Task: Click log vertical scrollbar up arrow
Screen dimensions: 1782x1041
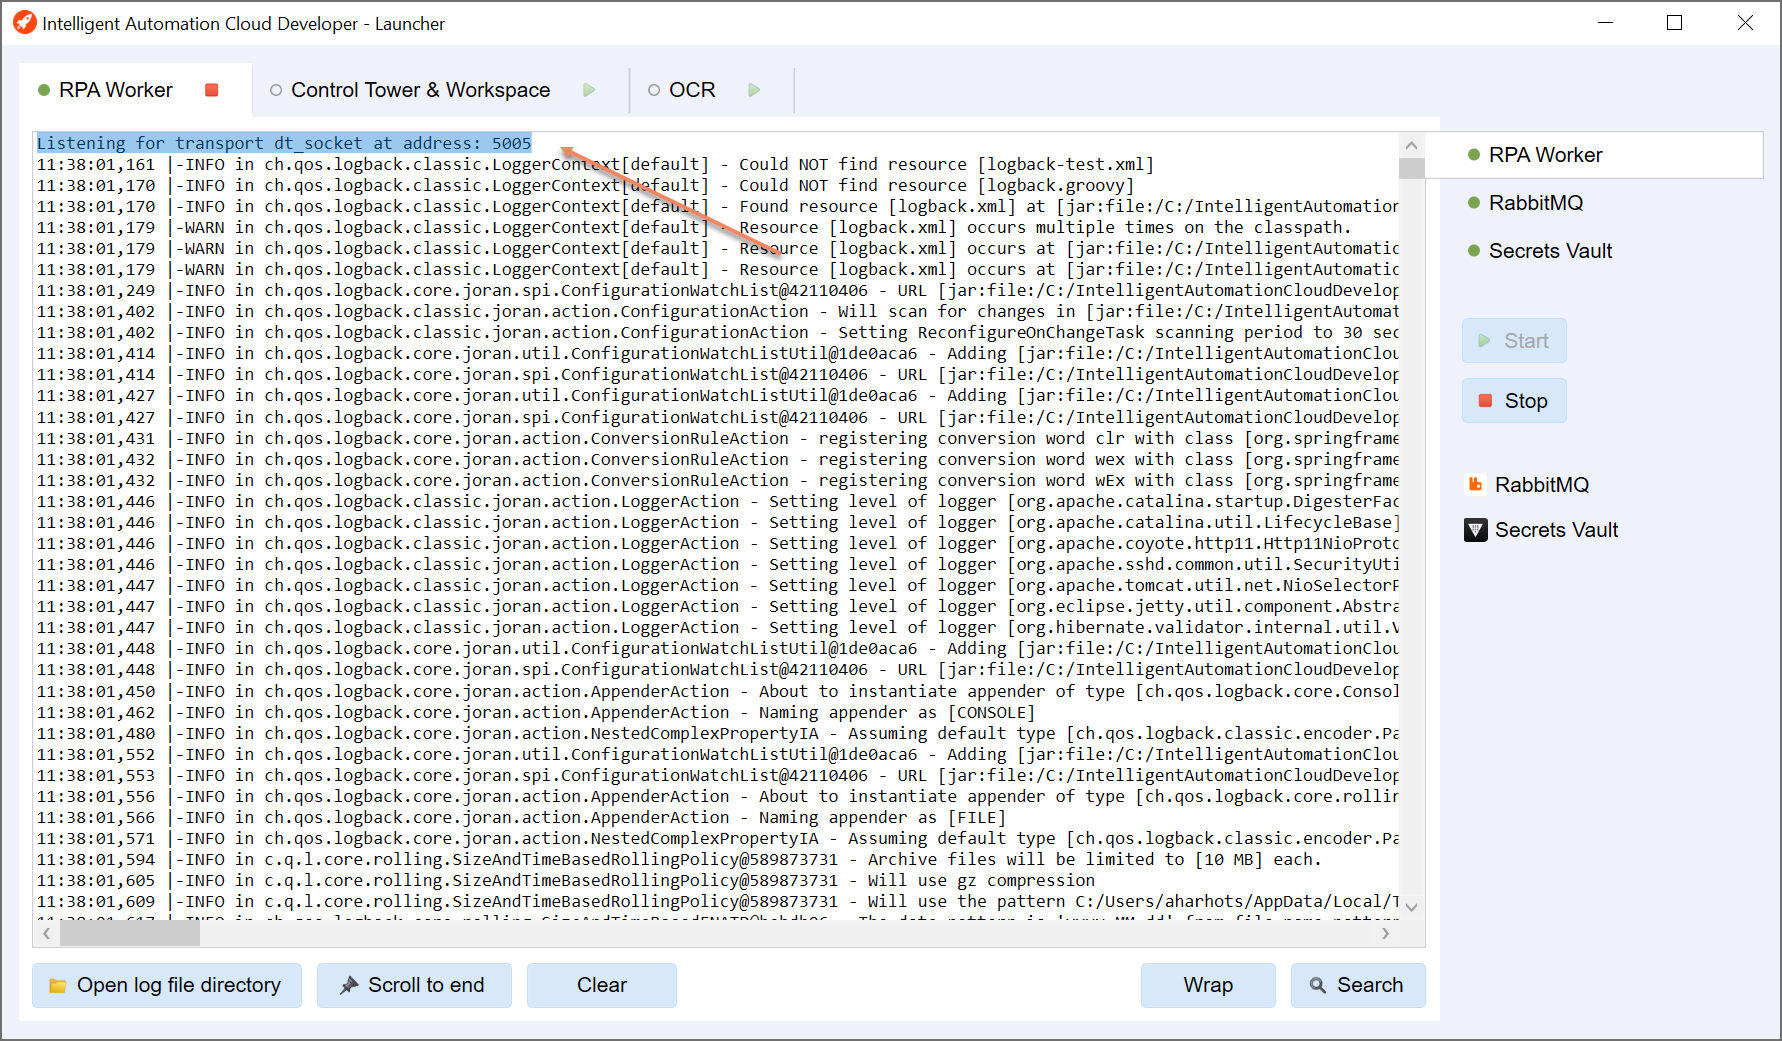Action: click(1412, 145)
